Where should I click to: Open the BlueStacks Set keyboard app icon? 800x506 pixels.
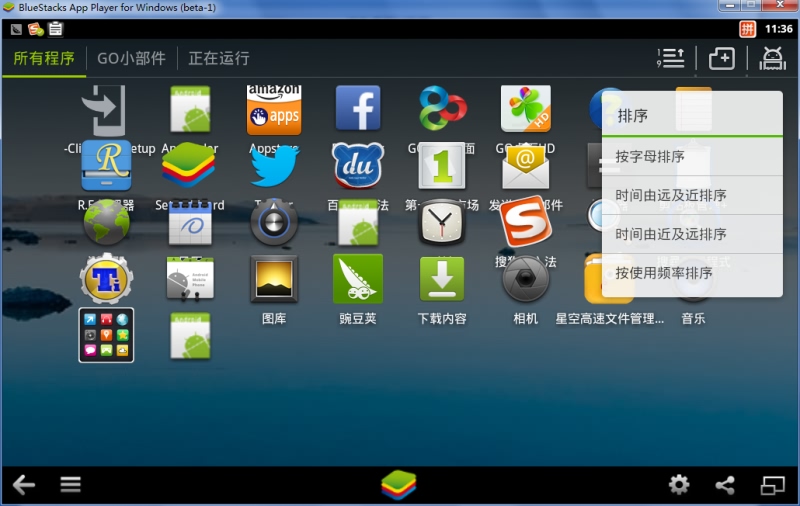(x=189, y=165)
